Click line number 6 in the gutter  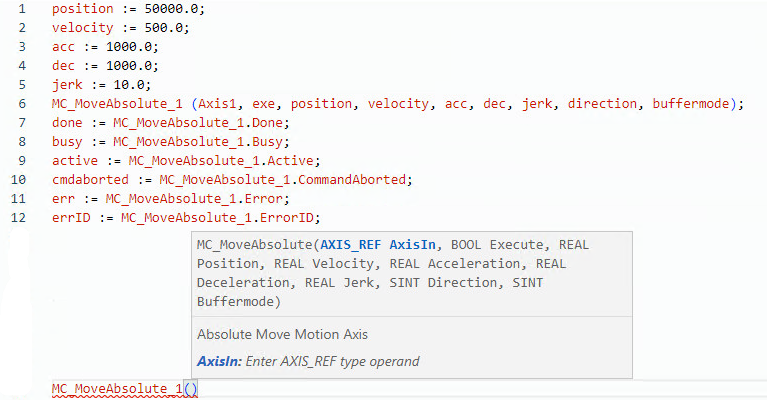click(22, 104)
